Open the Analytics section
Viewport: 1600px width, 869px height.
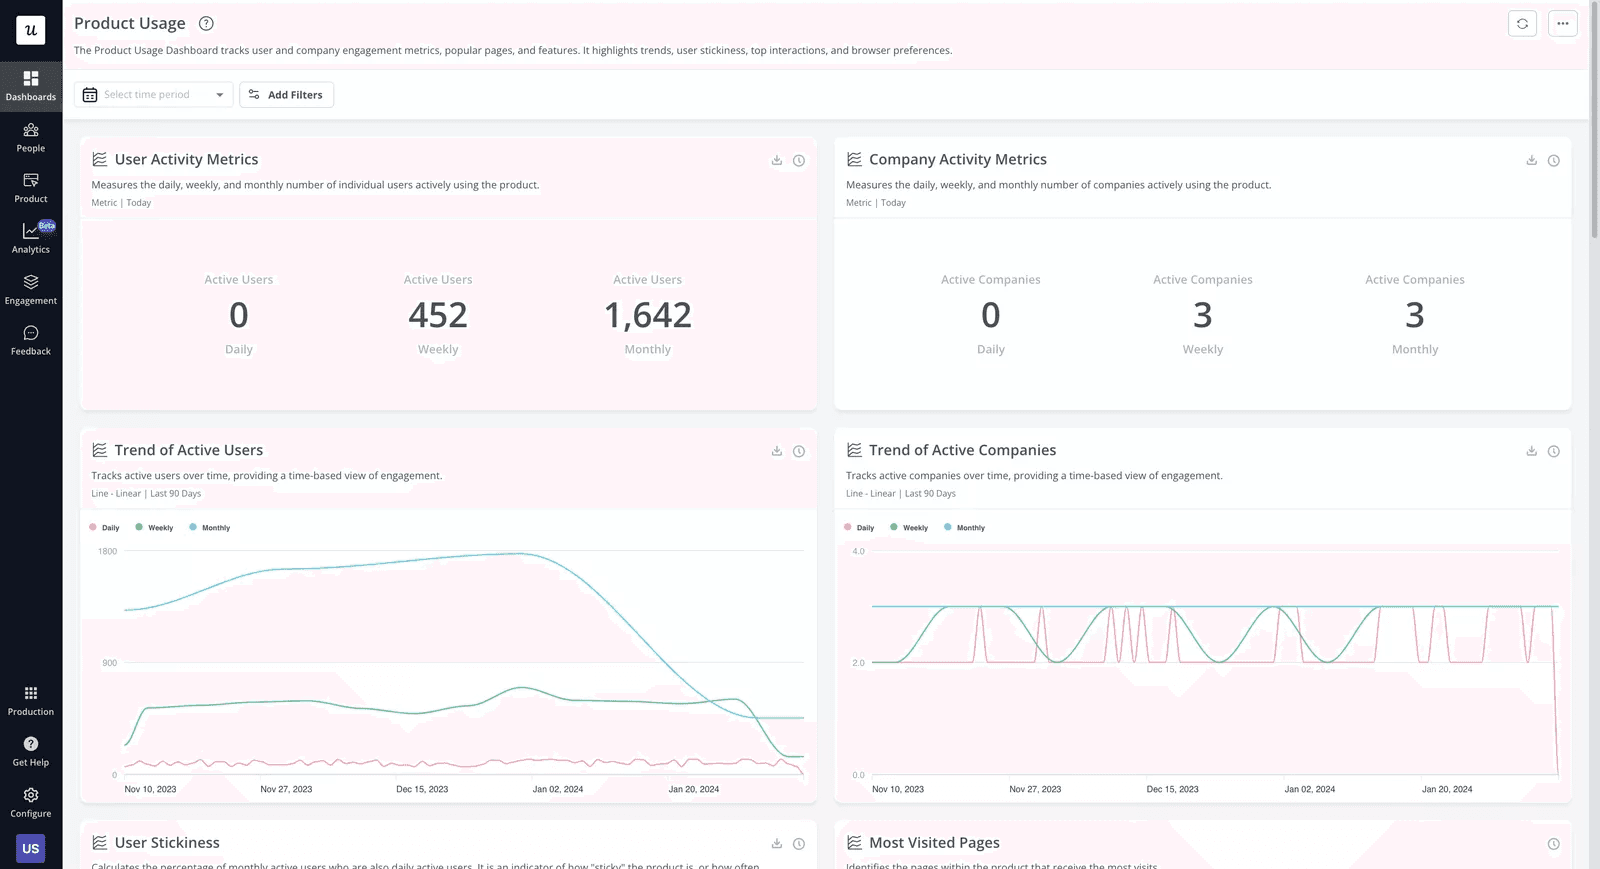pos(31,239)
